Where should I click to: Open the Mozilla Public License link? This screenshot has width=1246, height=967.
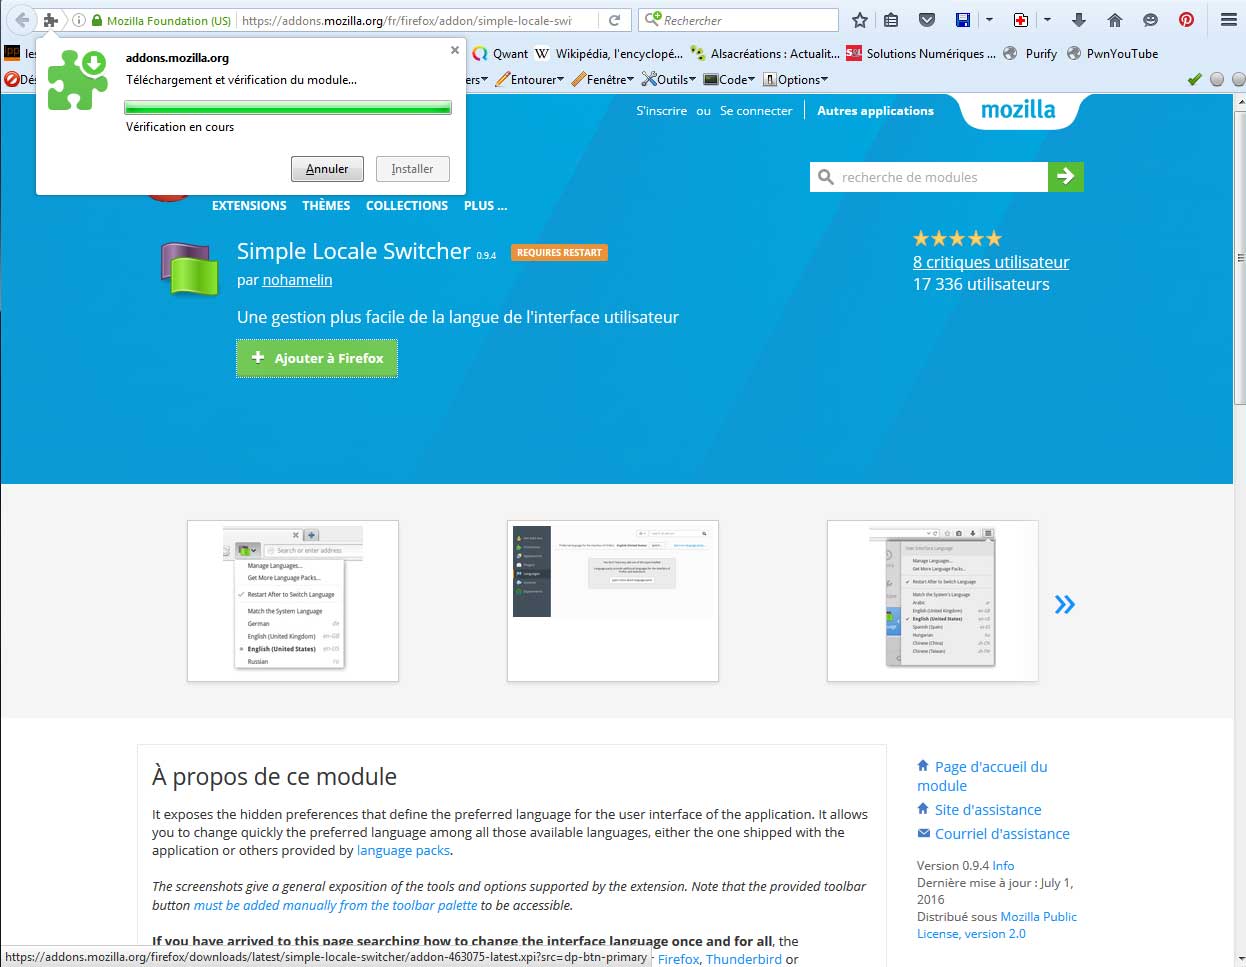click(x=997, y=925)
